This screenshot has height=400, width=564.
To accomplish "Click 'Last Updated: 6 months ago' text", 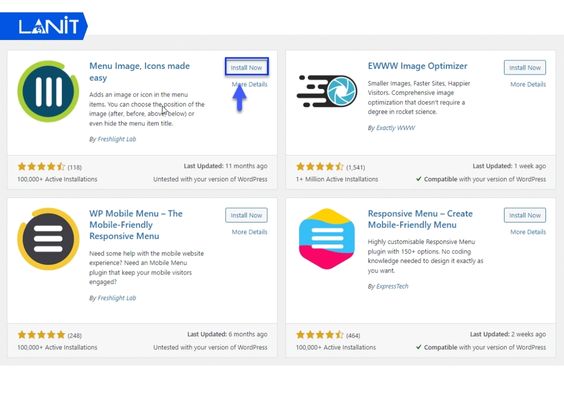I will click(227, 334).
